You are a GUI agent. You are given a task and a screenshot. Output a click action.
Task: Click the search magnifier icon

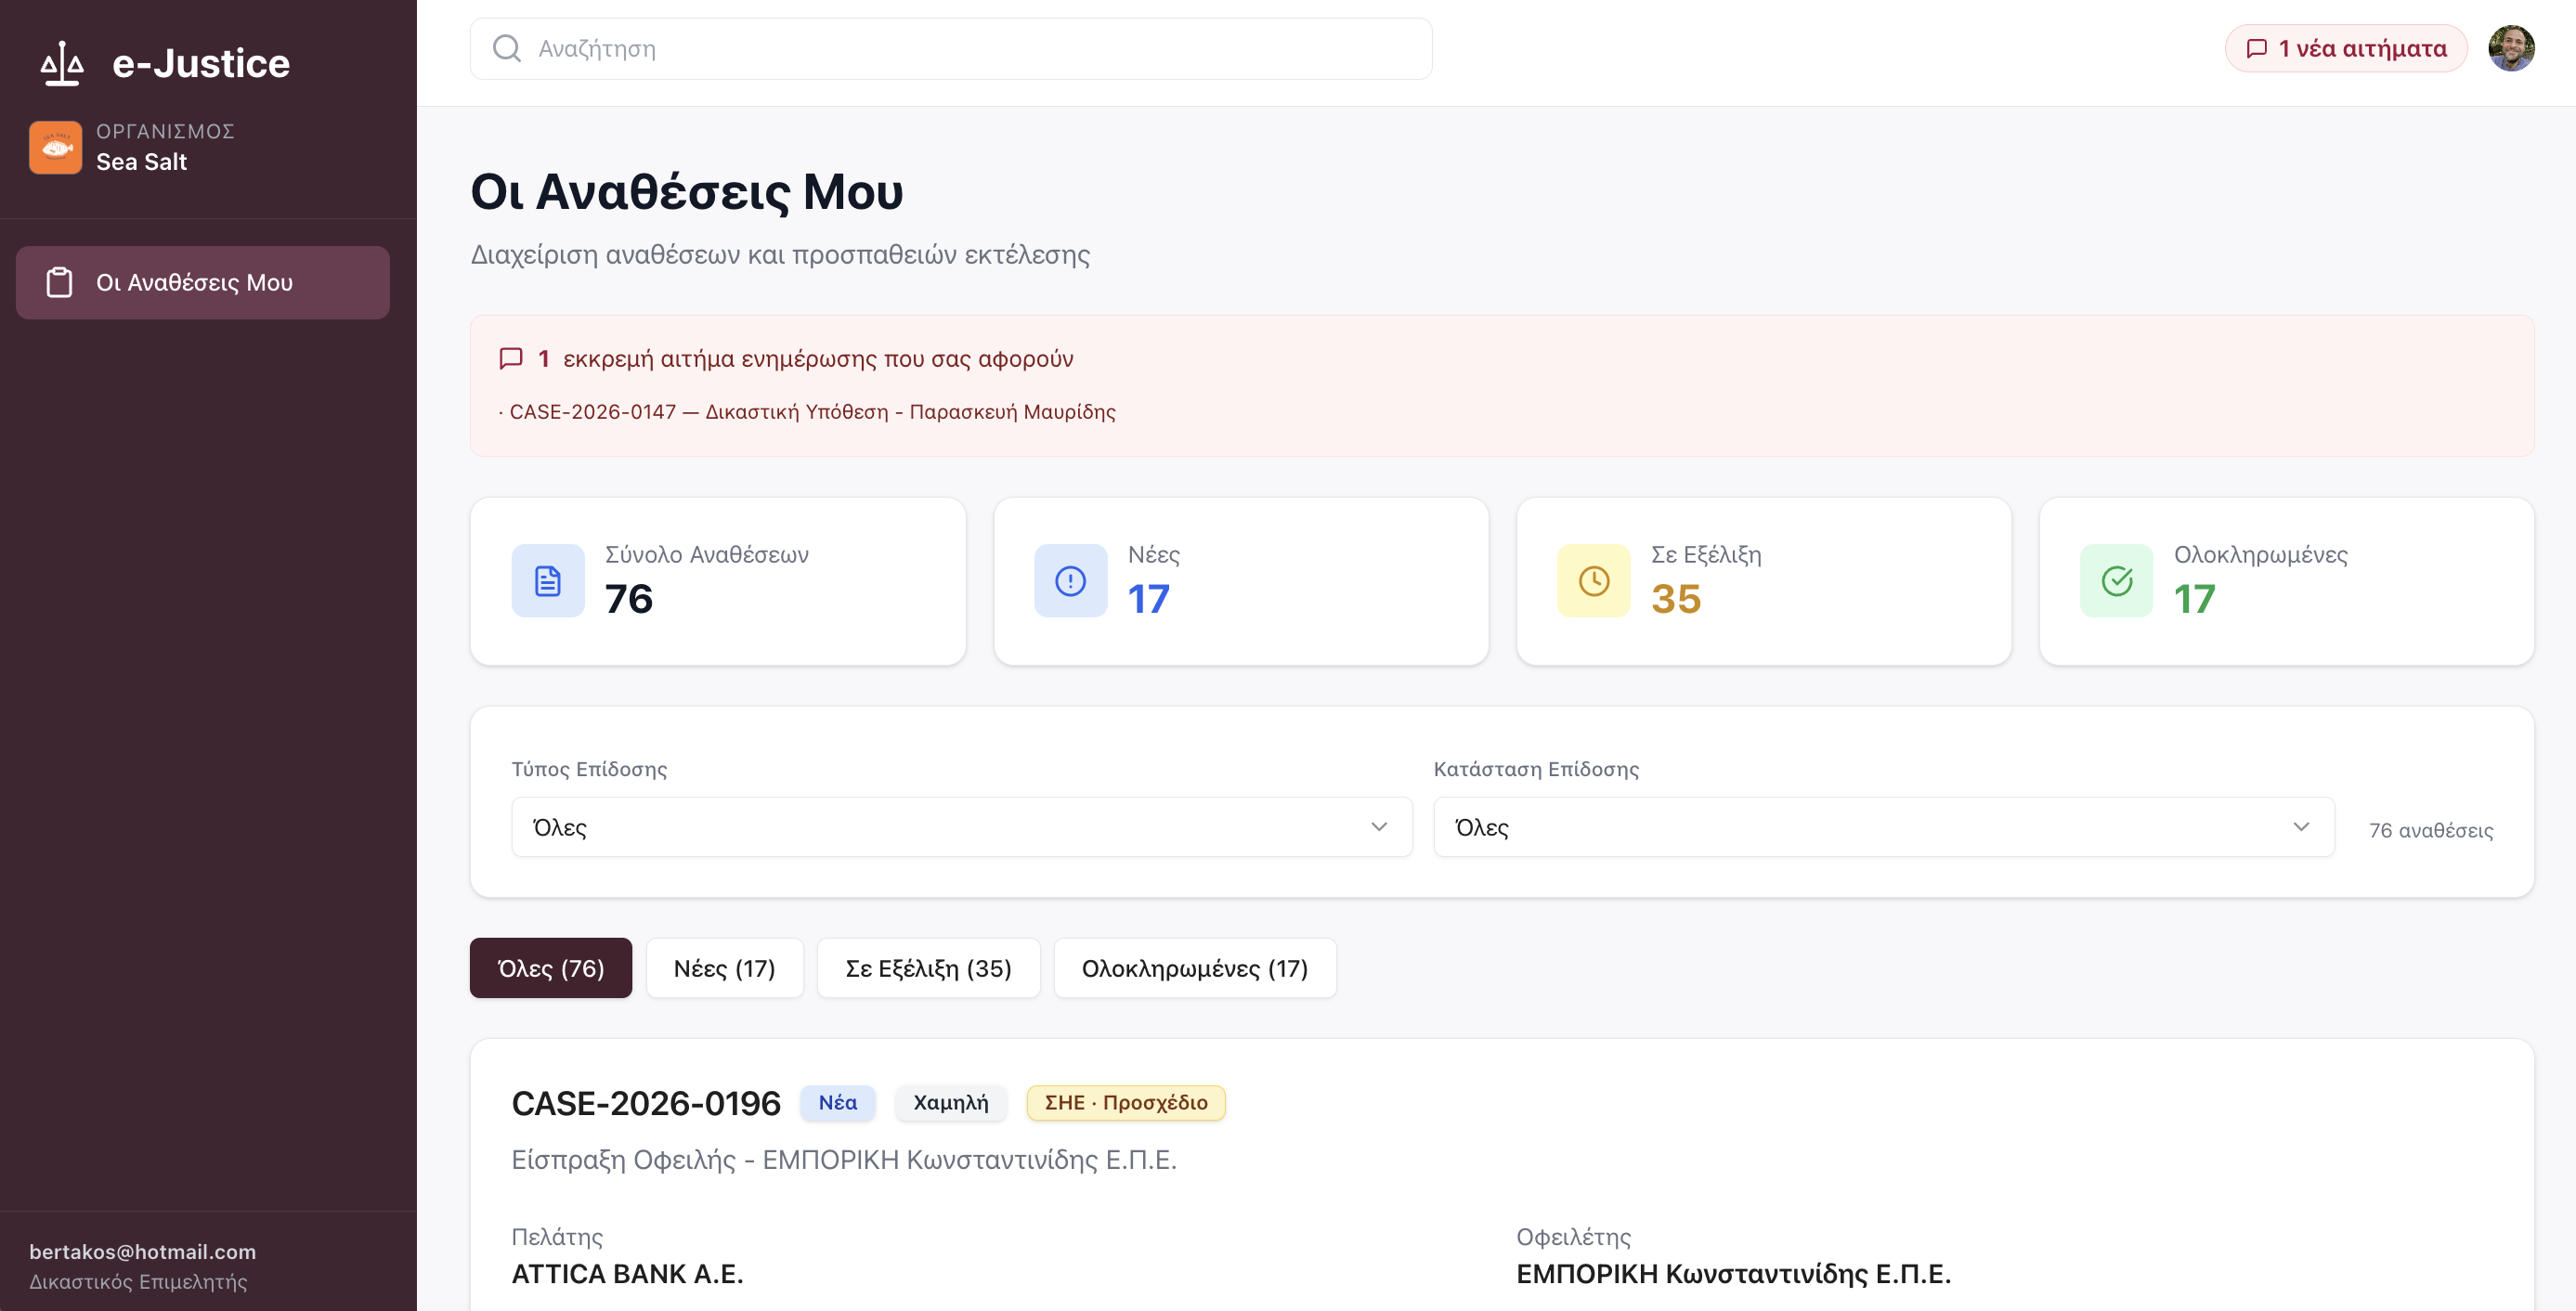click(507, 48)
